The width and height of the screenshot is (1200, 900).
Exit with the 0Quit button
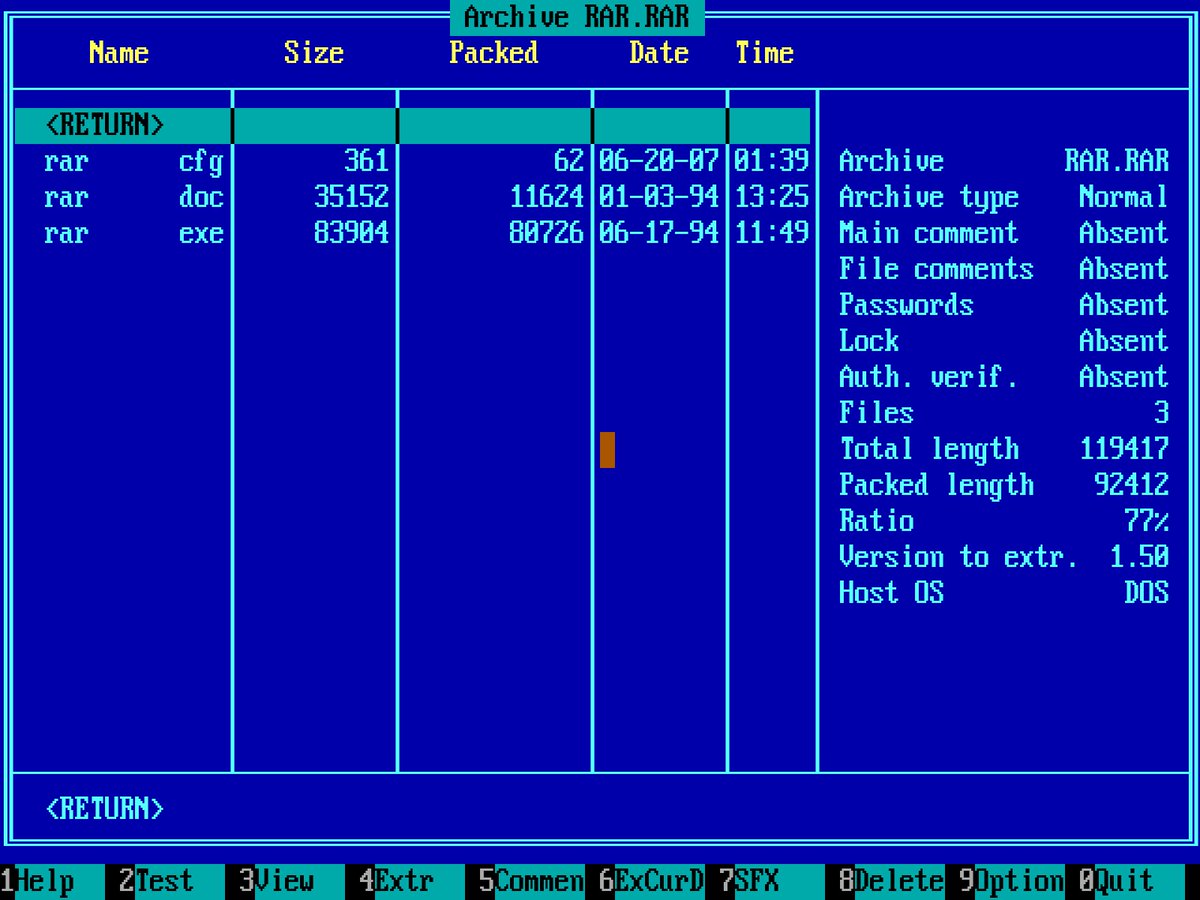point(1132,881)
